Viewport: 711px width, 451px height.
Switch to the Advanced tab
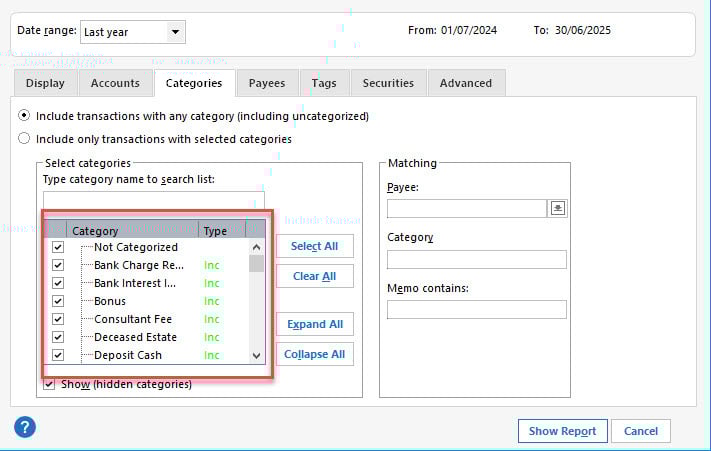(x=466, y=83)
